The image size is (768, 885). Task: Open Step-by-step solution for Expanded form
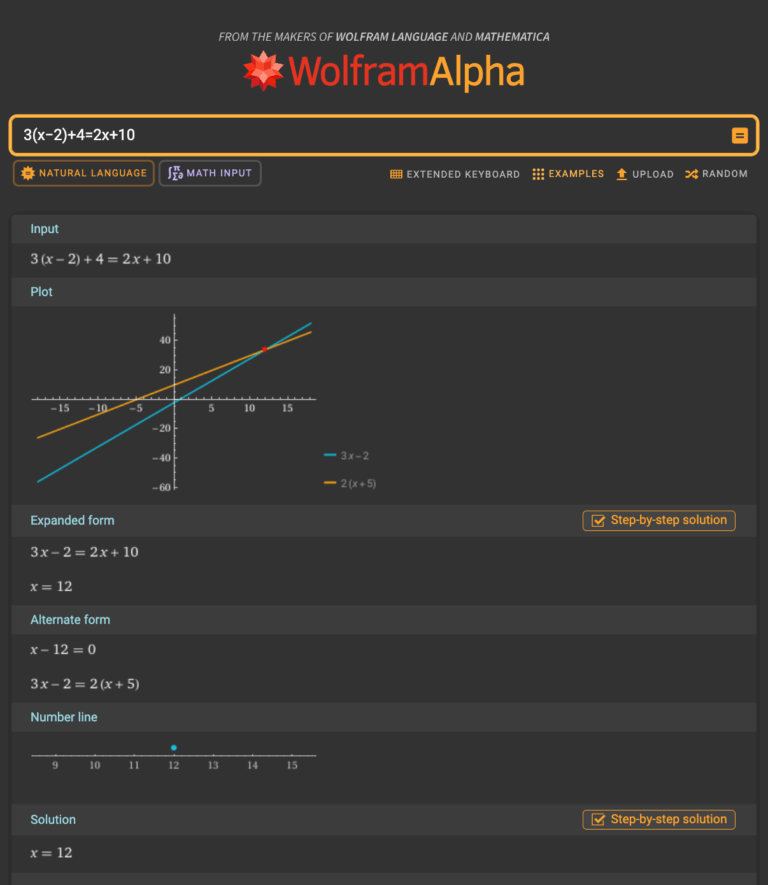pos(658,520)
